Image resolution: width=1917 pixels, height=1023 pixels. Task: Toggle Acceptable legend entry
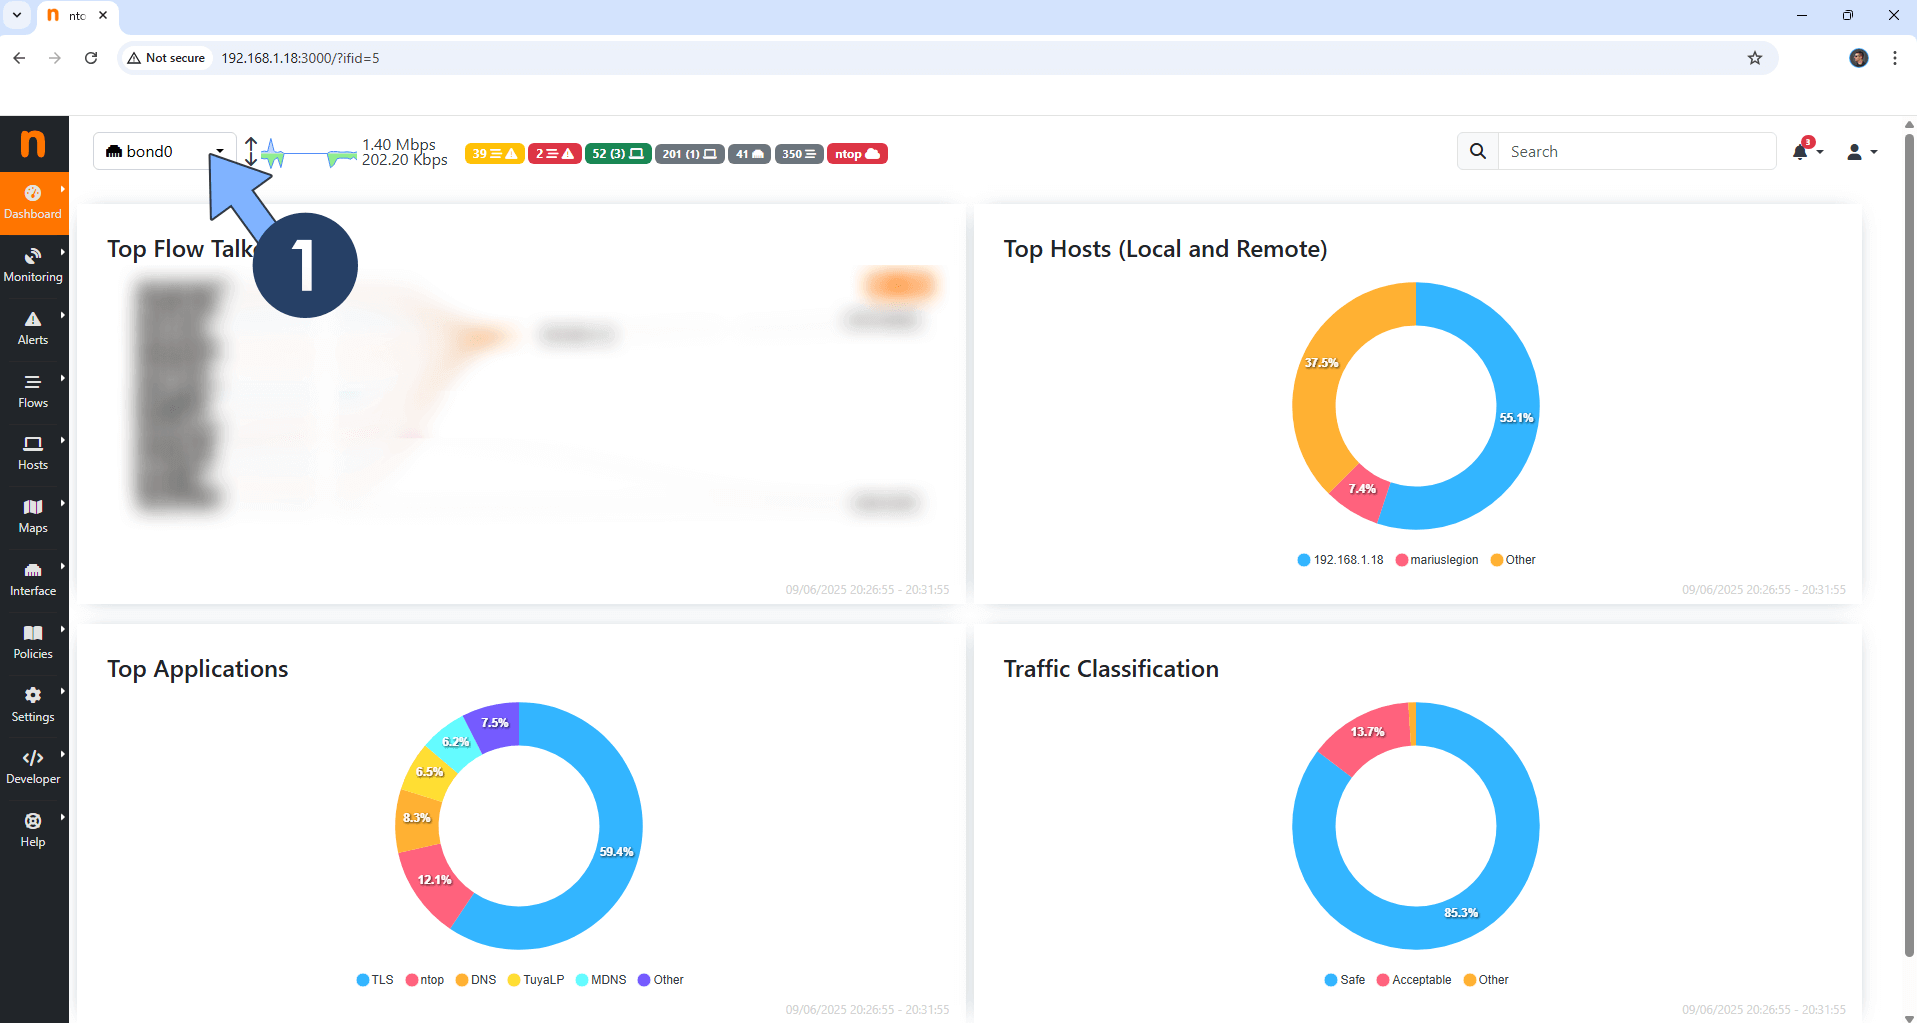tap(1414, 980)
